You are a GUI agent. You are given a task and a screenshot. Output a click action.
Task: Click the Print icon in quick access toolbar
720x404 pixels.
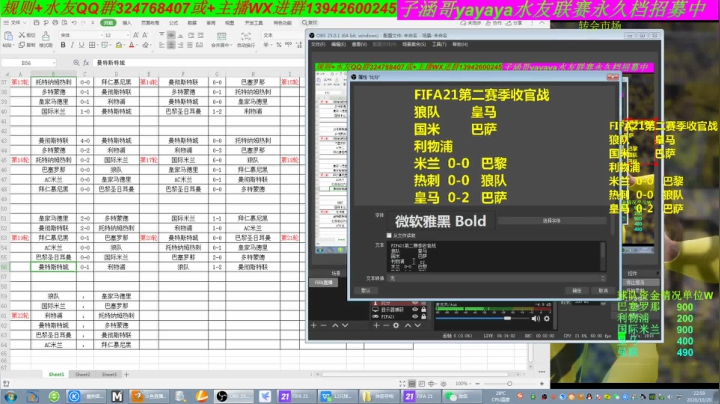(55, 22)
